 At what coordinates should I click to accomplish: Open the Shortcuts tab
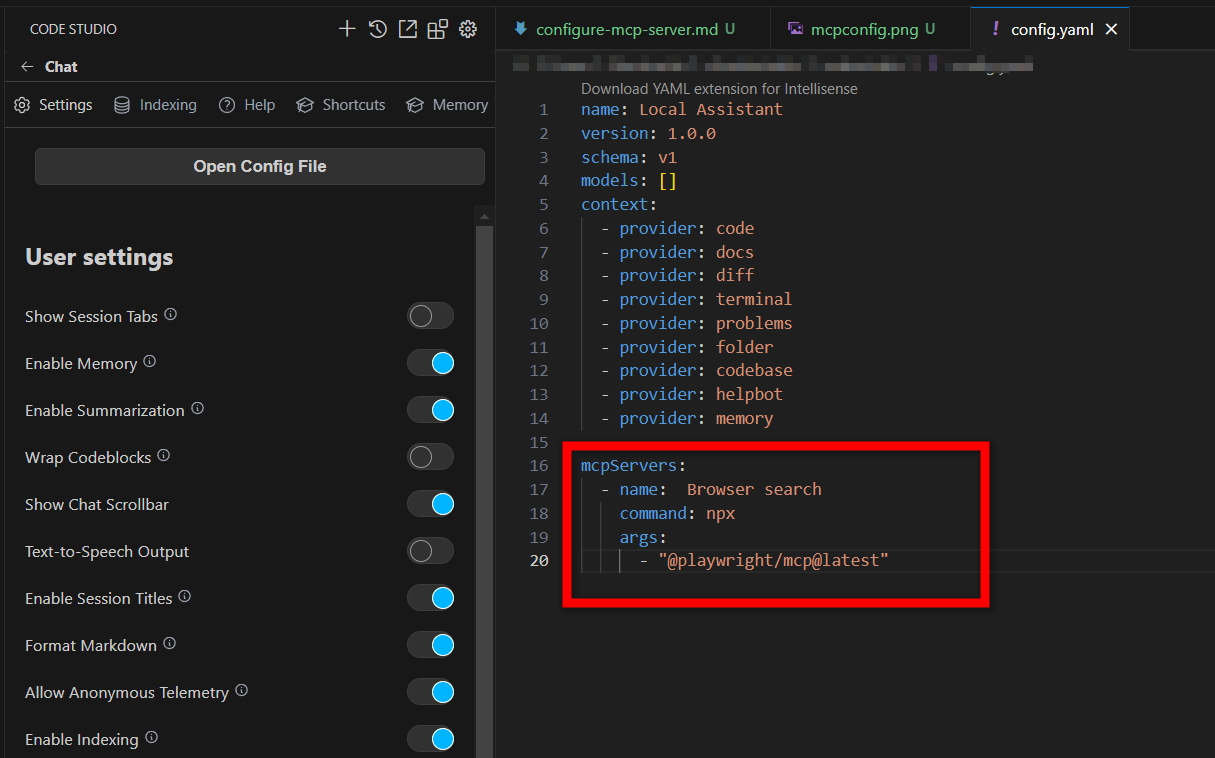coord(341,105)
